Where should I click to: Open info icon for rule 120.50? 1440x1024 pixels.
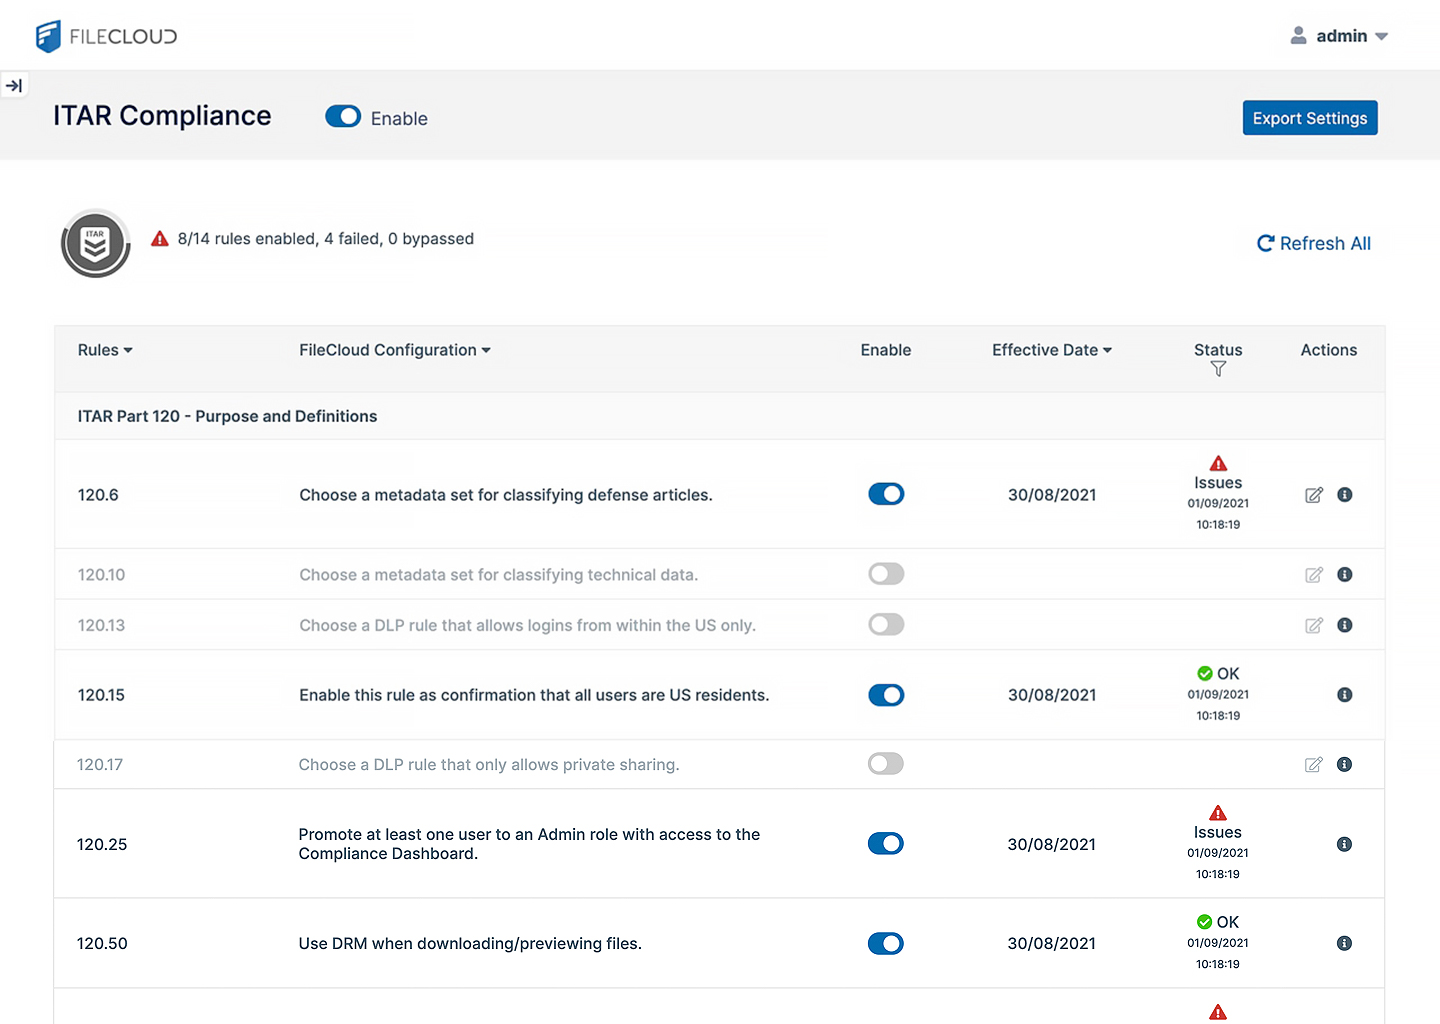click(x=1345, y=943)
